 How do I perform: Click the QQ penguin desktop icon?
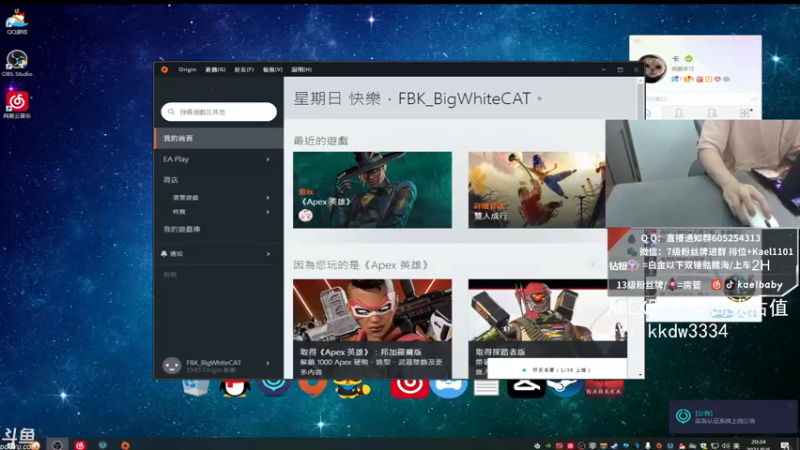tap(235, 388)
